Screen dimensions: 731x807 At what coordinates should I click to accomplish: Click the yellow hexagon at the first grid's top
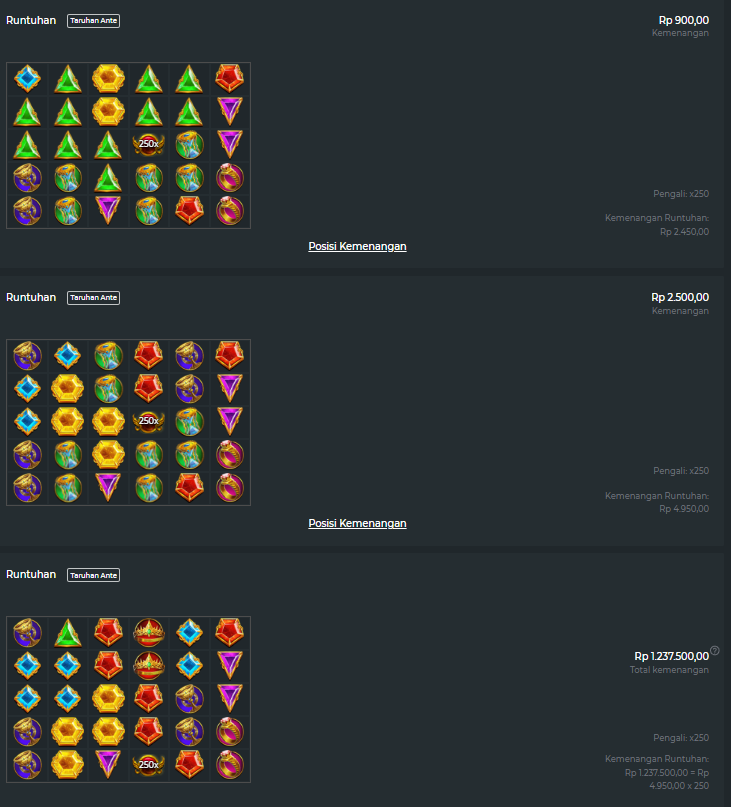(x=108, y=79)
